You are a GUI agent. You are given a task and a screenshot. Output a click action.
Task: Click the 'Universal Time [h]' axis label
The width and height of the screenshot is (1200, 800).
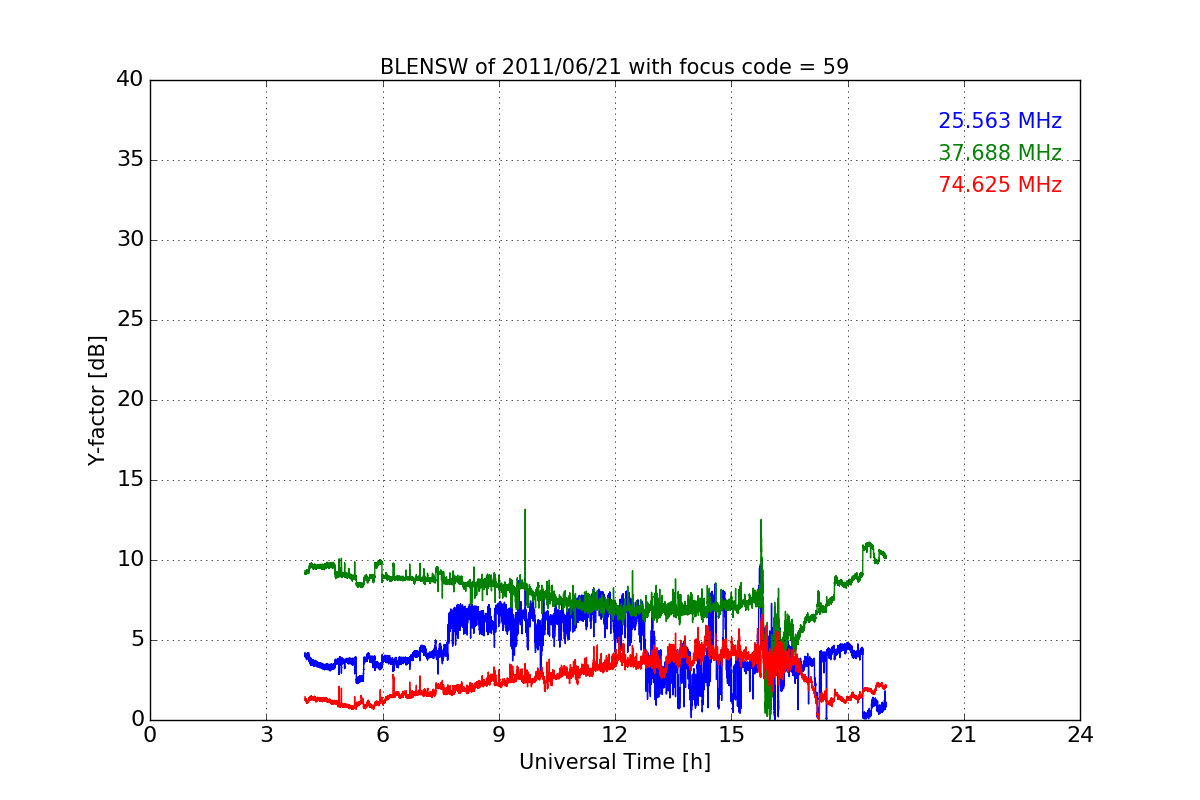[x=615, y=762]
